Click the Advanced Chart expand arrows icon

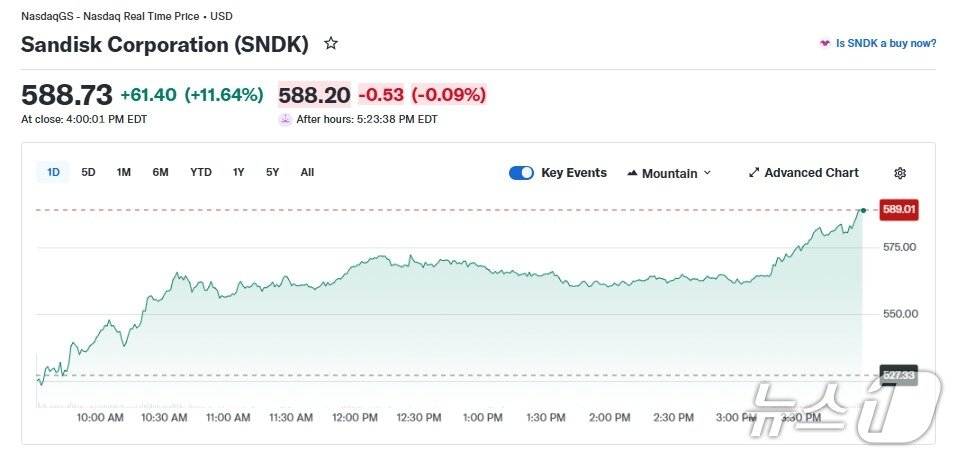point(754,173)
